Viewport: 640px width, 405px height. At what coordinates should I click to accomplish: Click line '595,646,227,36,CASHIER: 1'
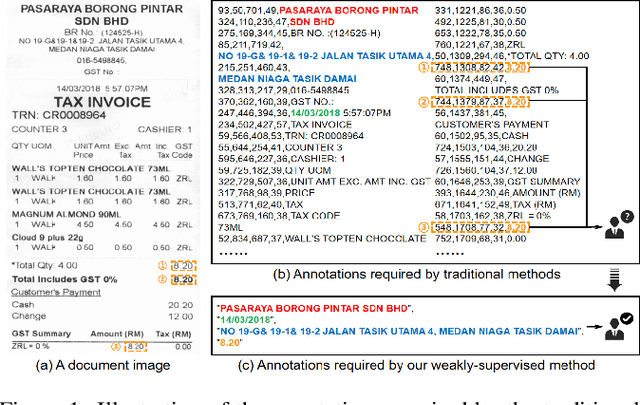point(281,159)
